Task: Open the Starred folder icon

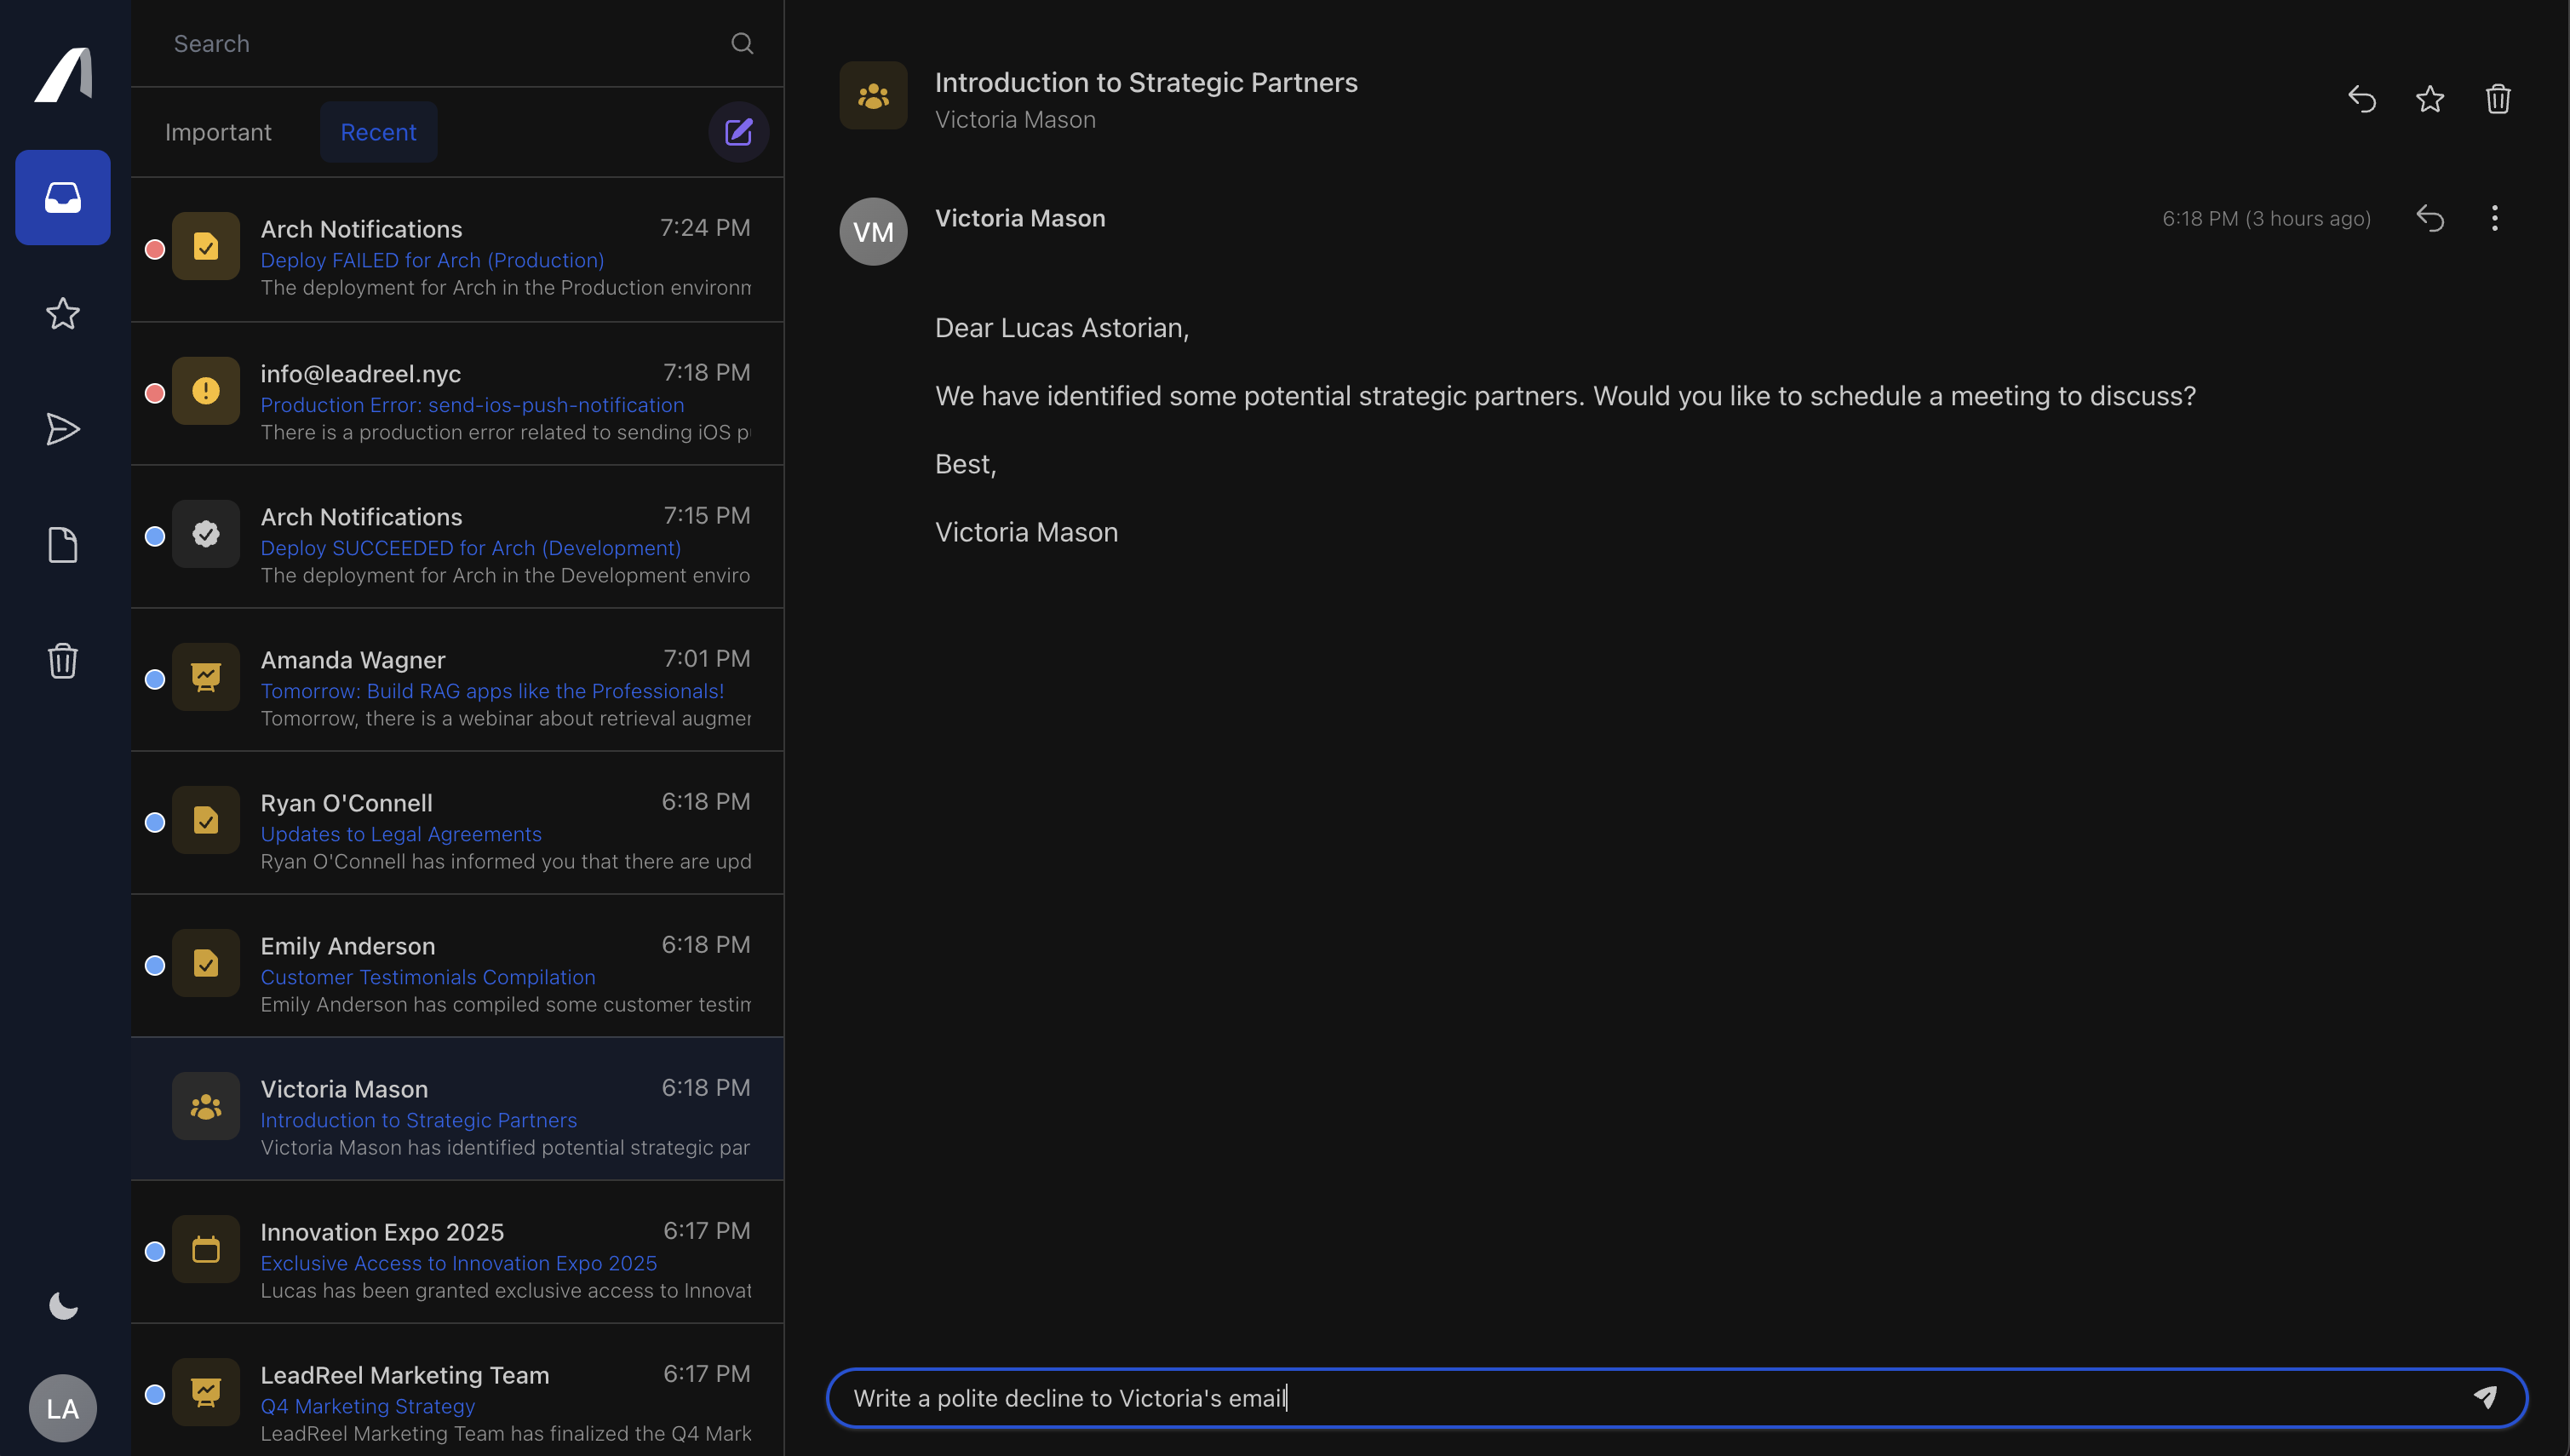Action: tap(62, 314)
